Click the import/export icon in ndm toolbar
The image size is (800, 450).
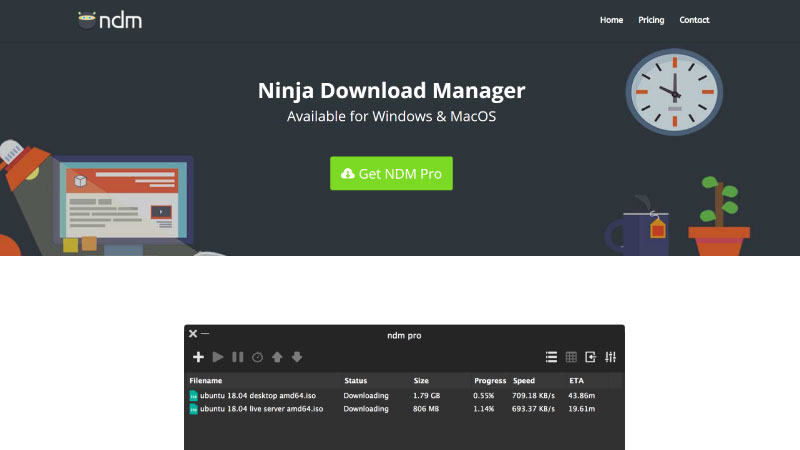(x=590, y=357)
